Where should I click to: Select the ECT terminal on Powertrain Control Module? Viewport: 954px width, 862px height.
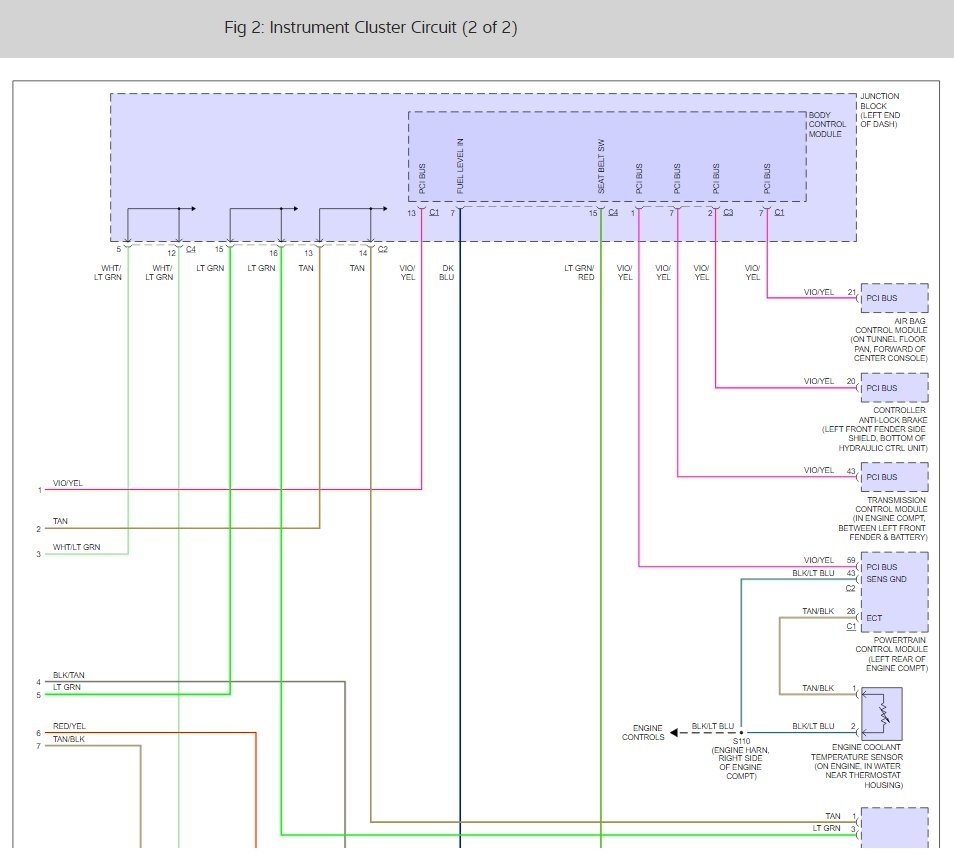[x=874, y=618]
